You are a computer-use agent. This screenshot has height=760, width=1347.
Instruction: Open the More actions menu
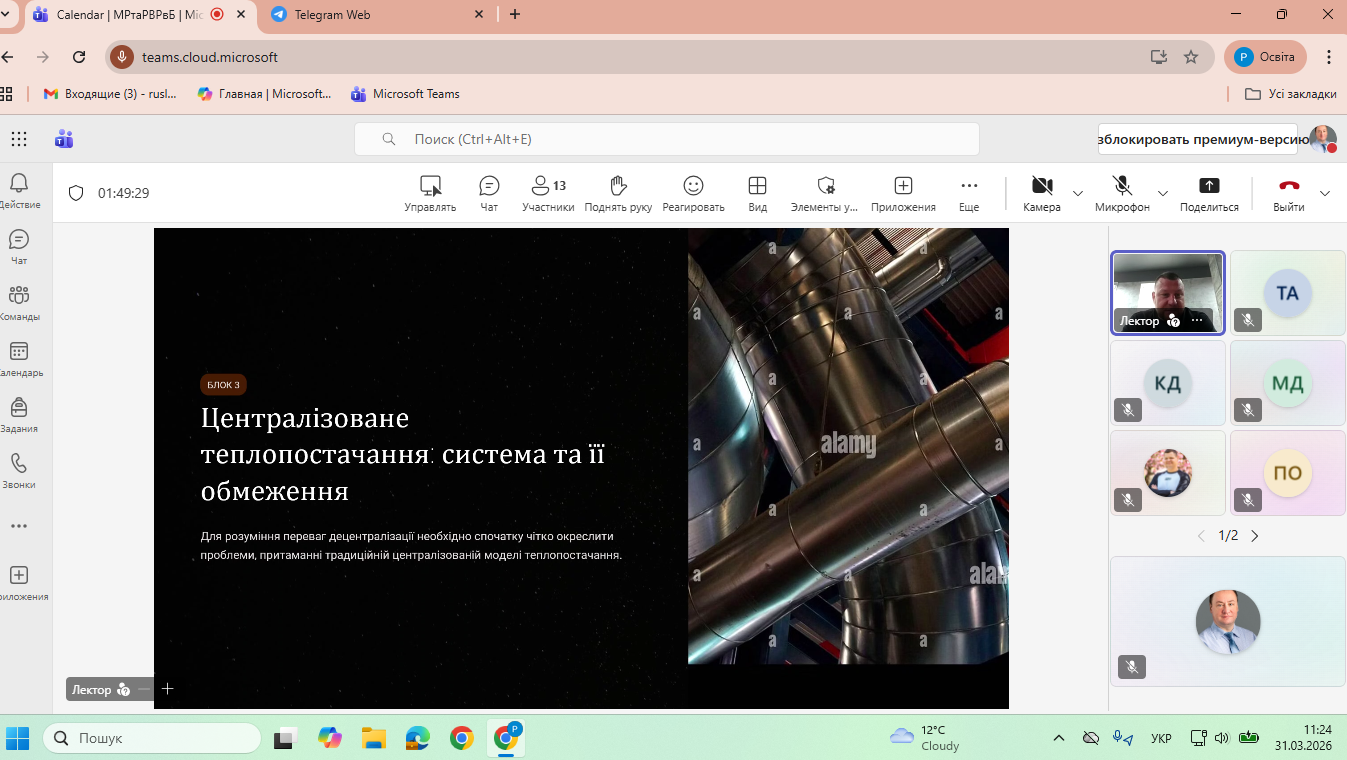pos(968,193)
